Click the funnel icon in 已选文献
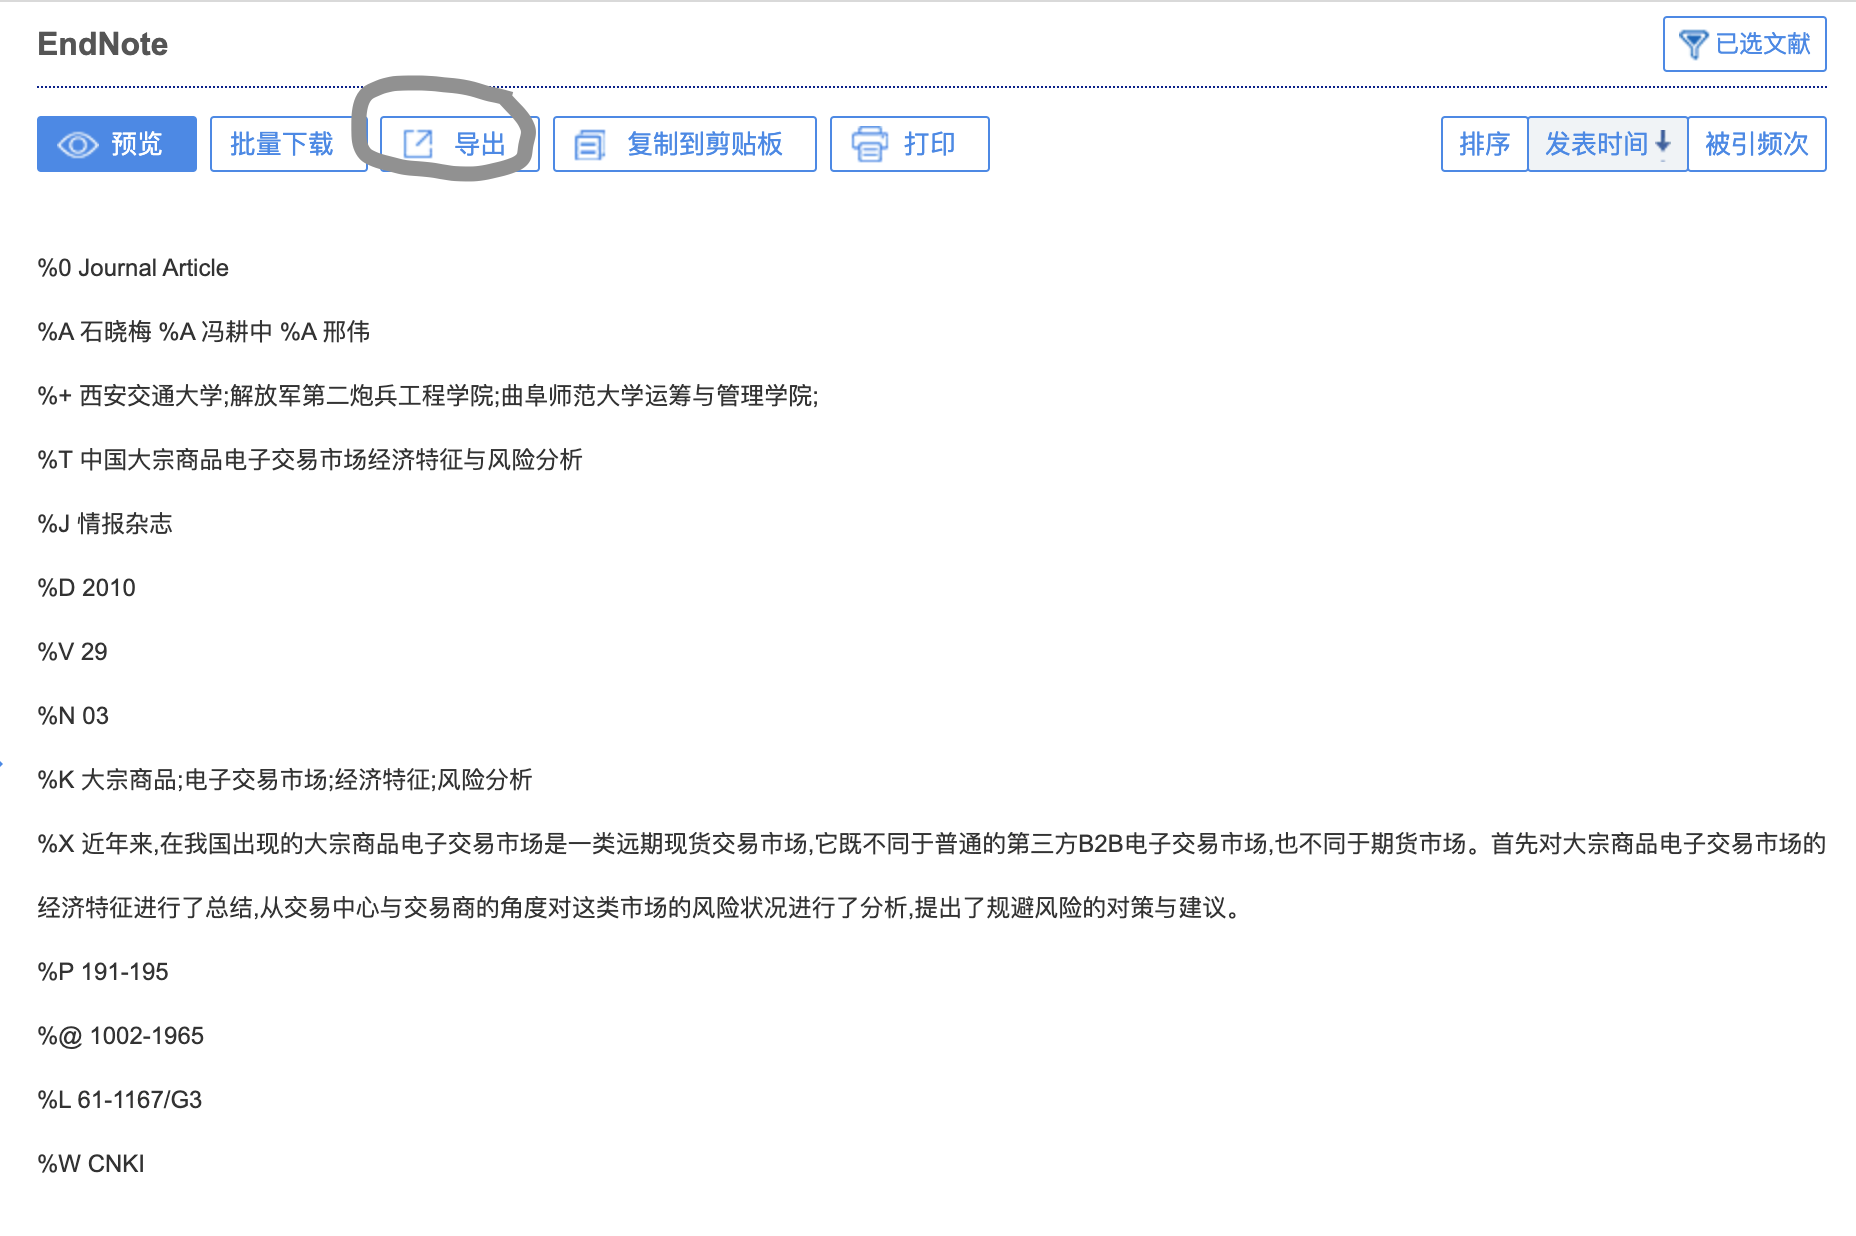Image resolution: width=1856 pixels, height=1236 pixels. click(x=1693, y=44)
